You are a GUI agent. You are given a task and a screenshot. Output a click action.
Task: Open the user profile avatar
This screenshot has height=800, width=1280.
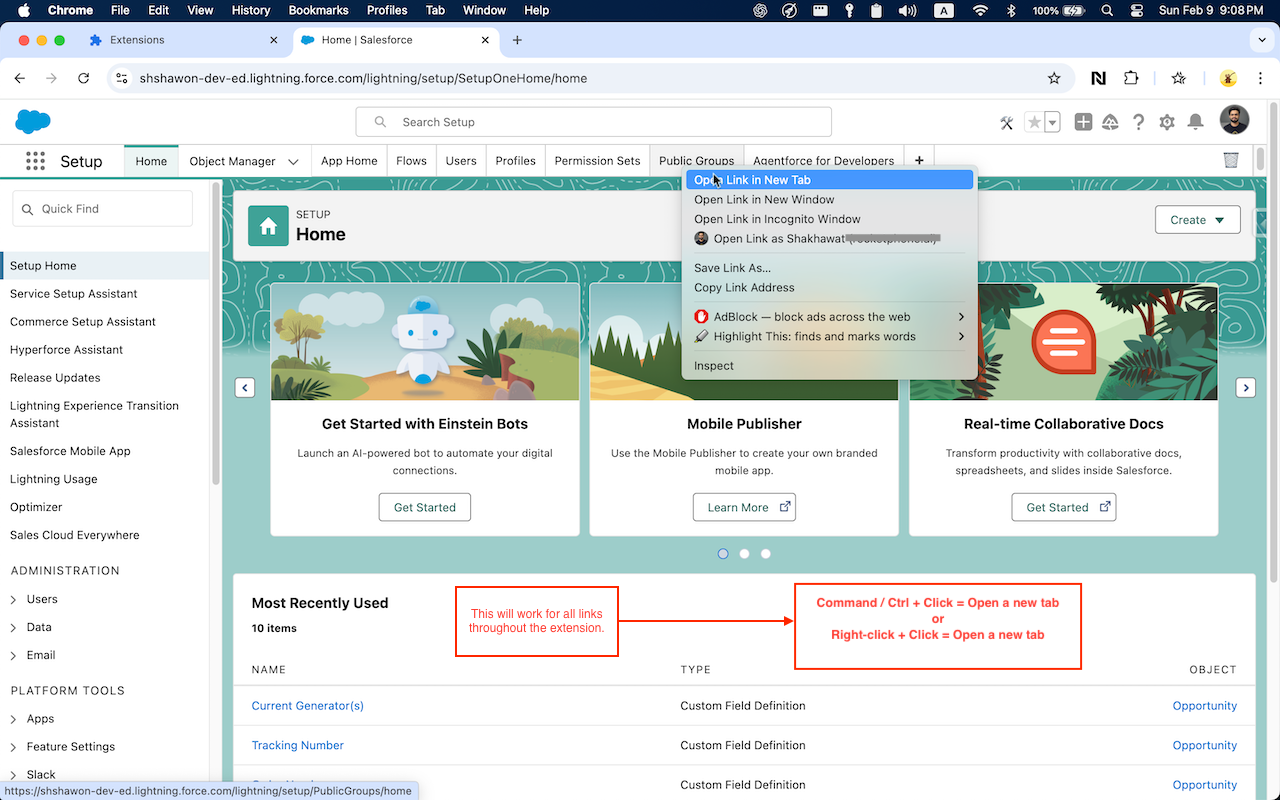(1234, 121)
